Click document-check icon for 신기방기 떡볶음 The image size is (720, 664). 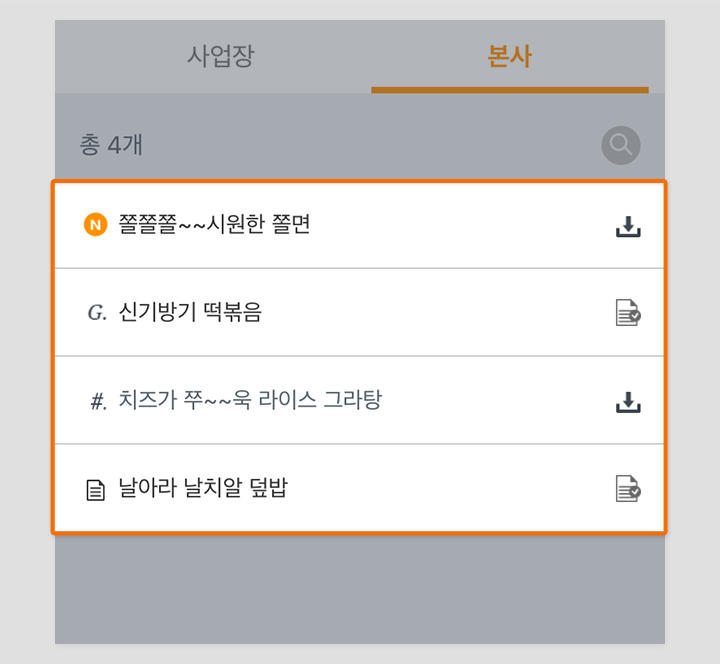tap(628, 312)
